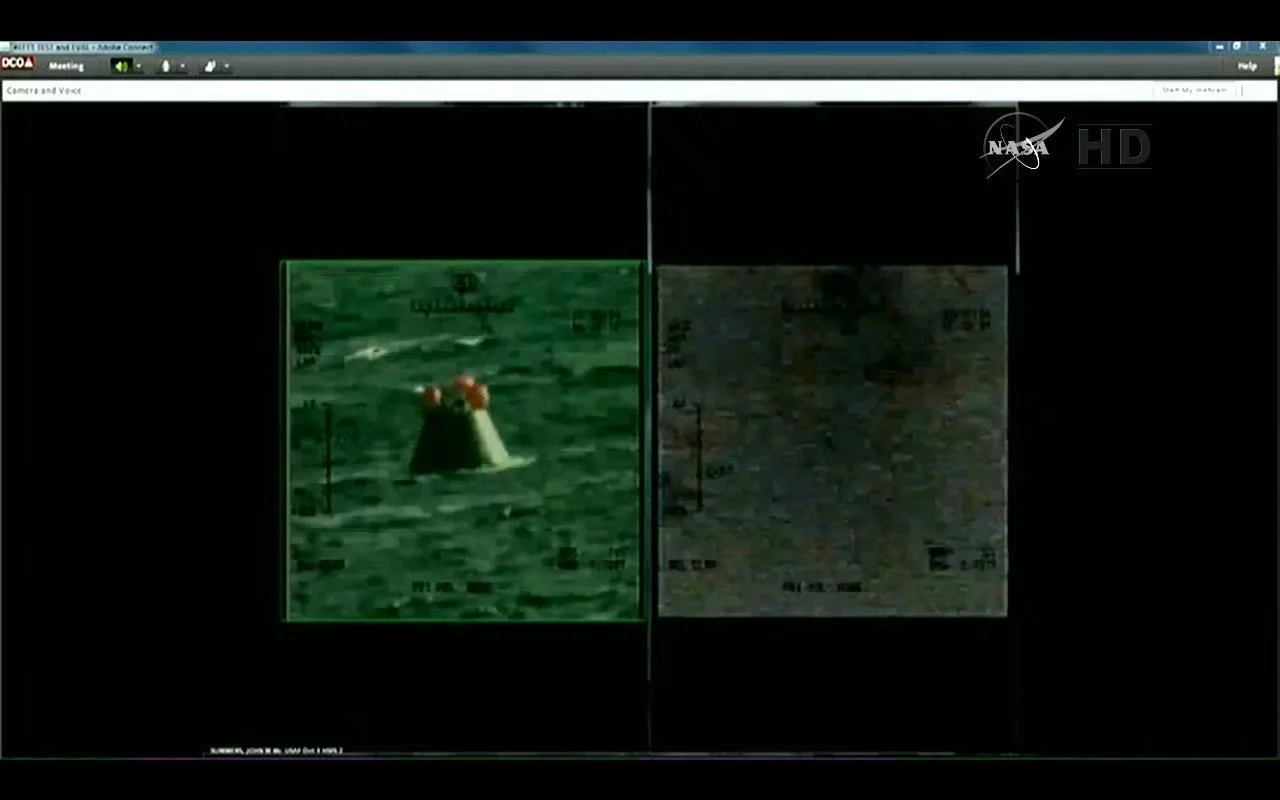Minimize the Adobe Connect window
This screenshot has width=1280, height=800.
point(1220,46)
